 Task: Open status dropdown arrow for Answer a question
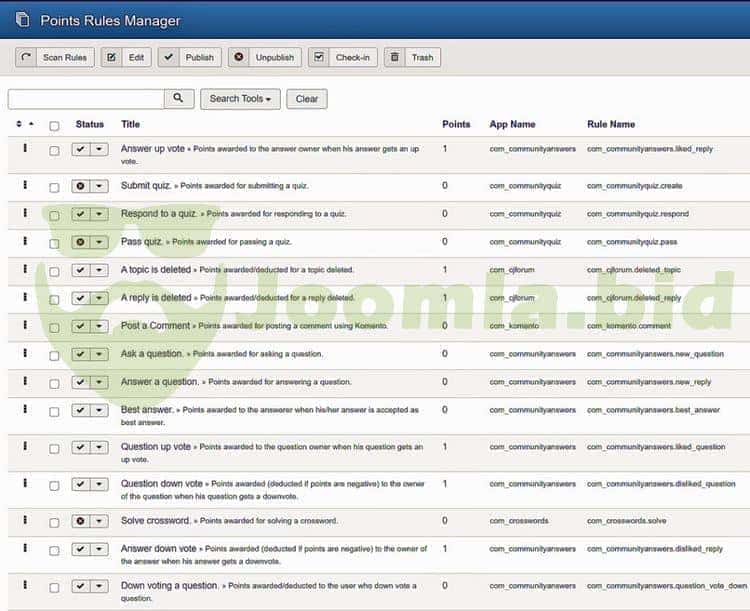click(99, 382)
